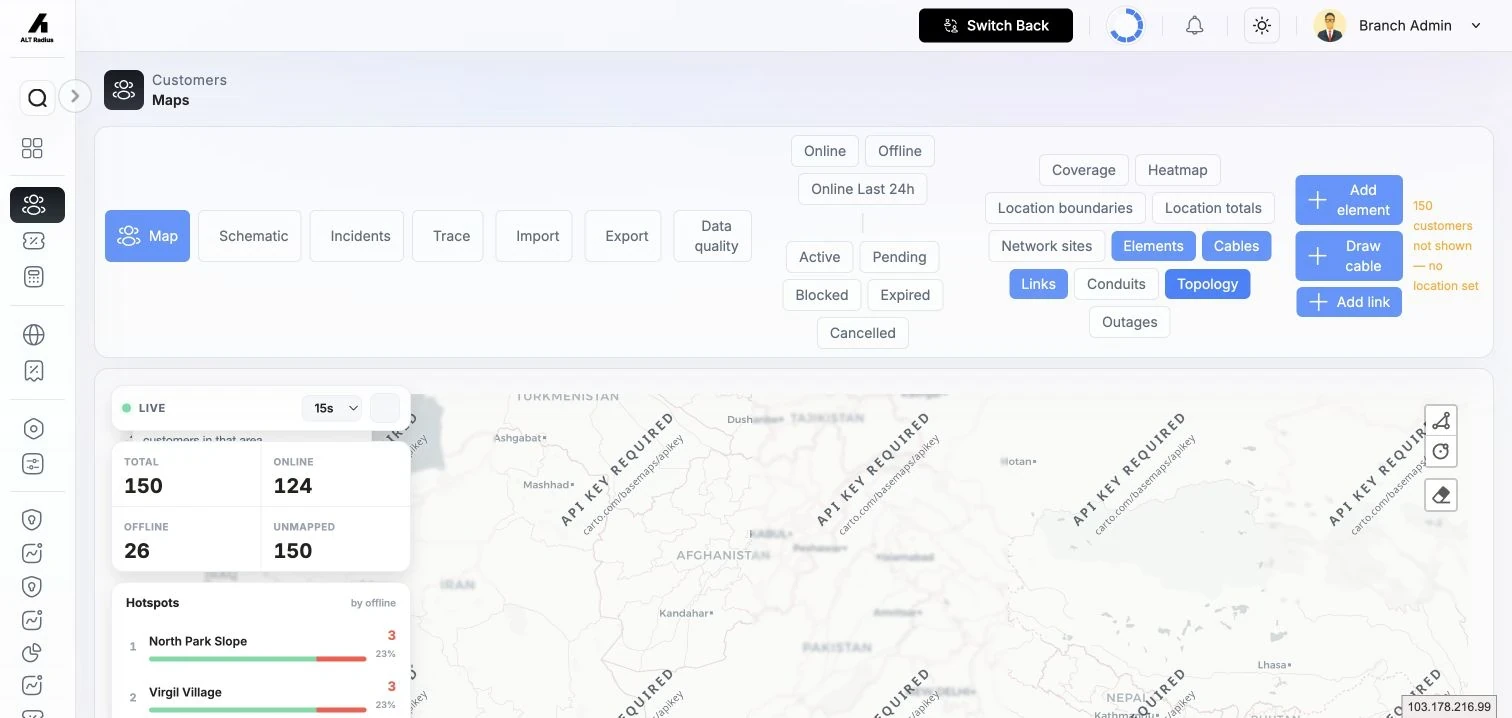Show the Outages layer
The height and width of the screenshot is (718, 1512).
pos(1130,322)
